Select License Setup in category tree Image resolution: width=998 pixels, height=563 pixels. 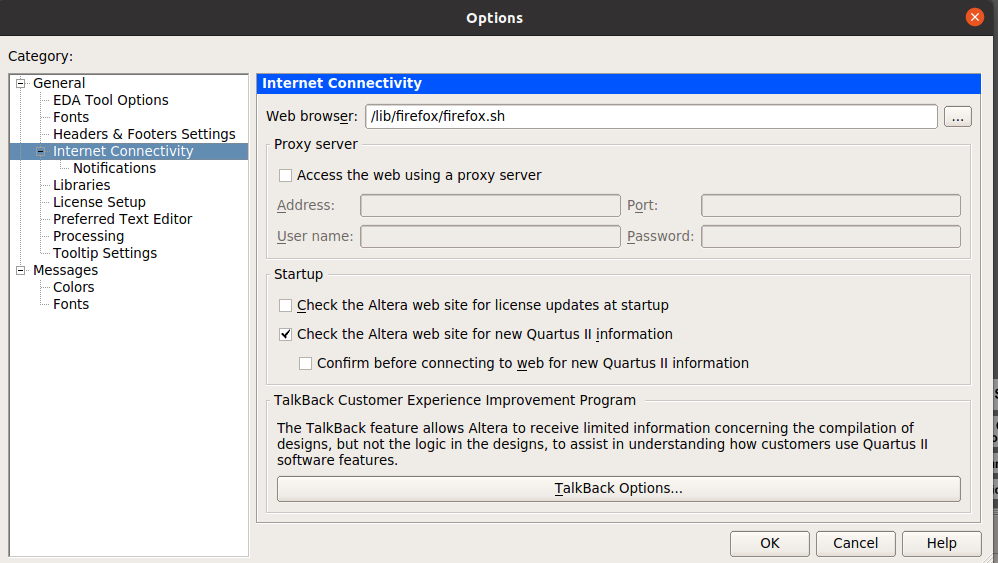pos(99,202)
